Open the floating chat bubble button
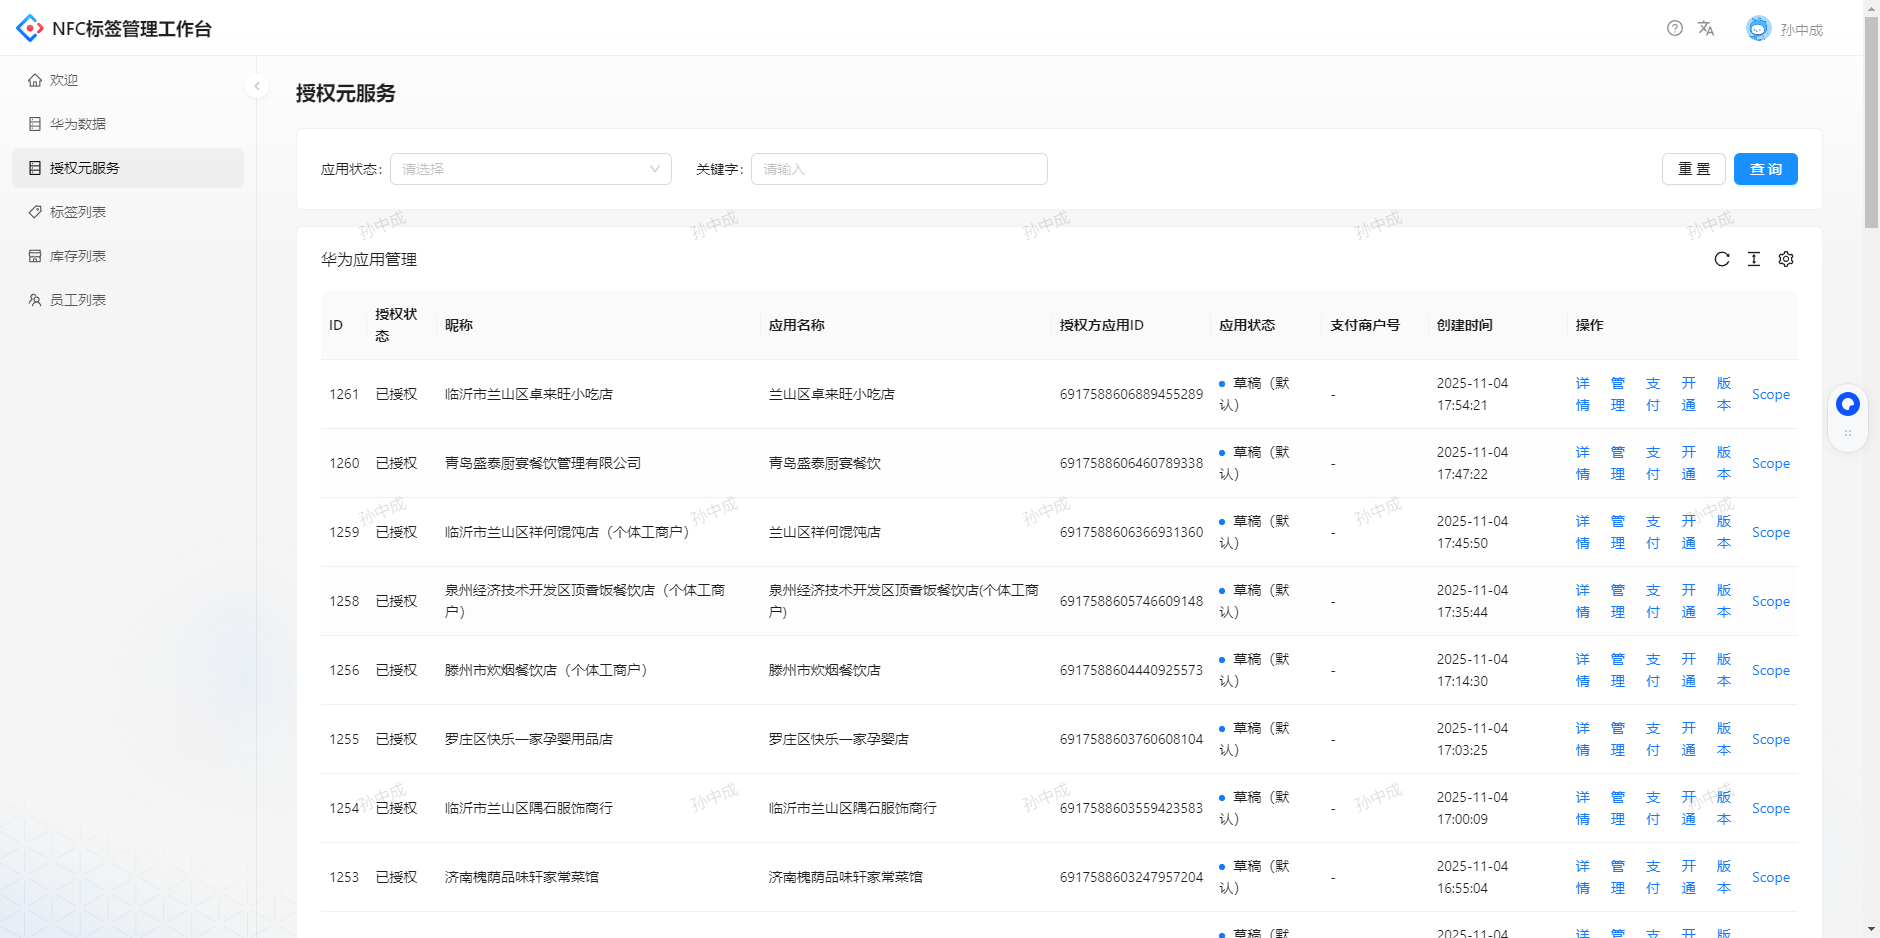This screenshot has height=938, width=1880. (x=1847, y=404)
